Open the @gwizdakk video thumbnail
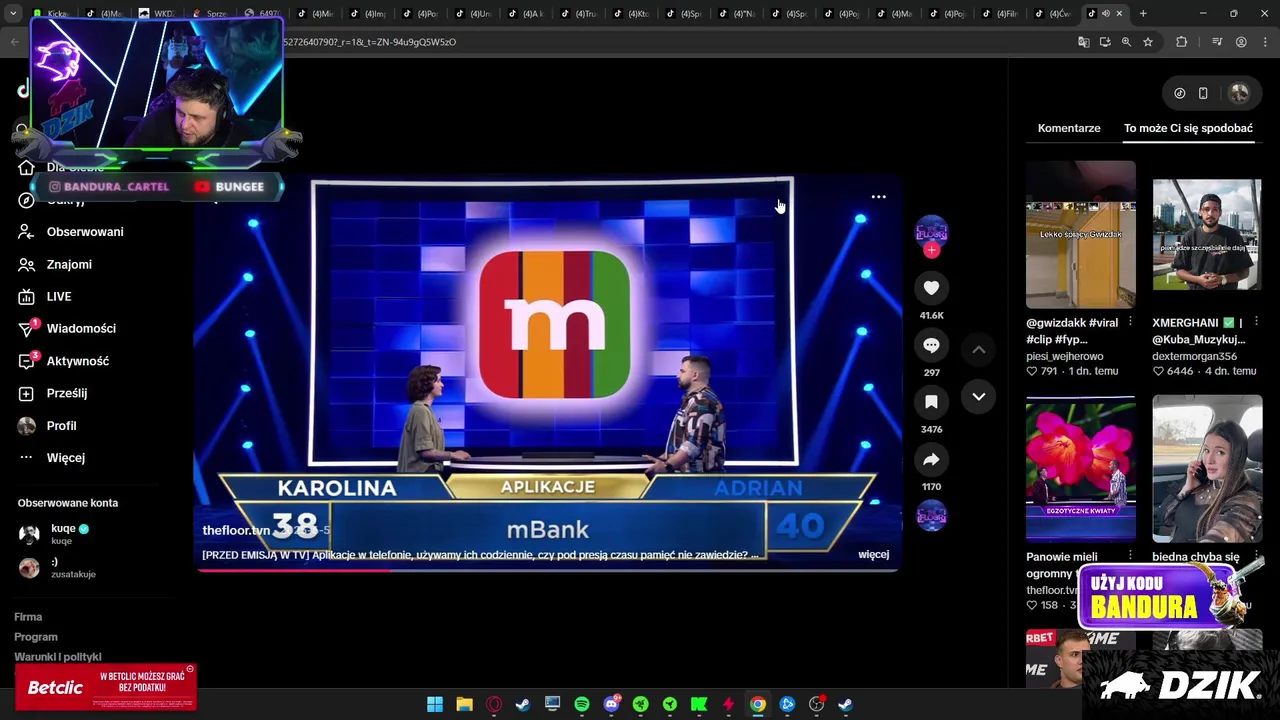The height and width of the screenshot is (720, 1280). click(1081, 235)
